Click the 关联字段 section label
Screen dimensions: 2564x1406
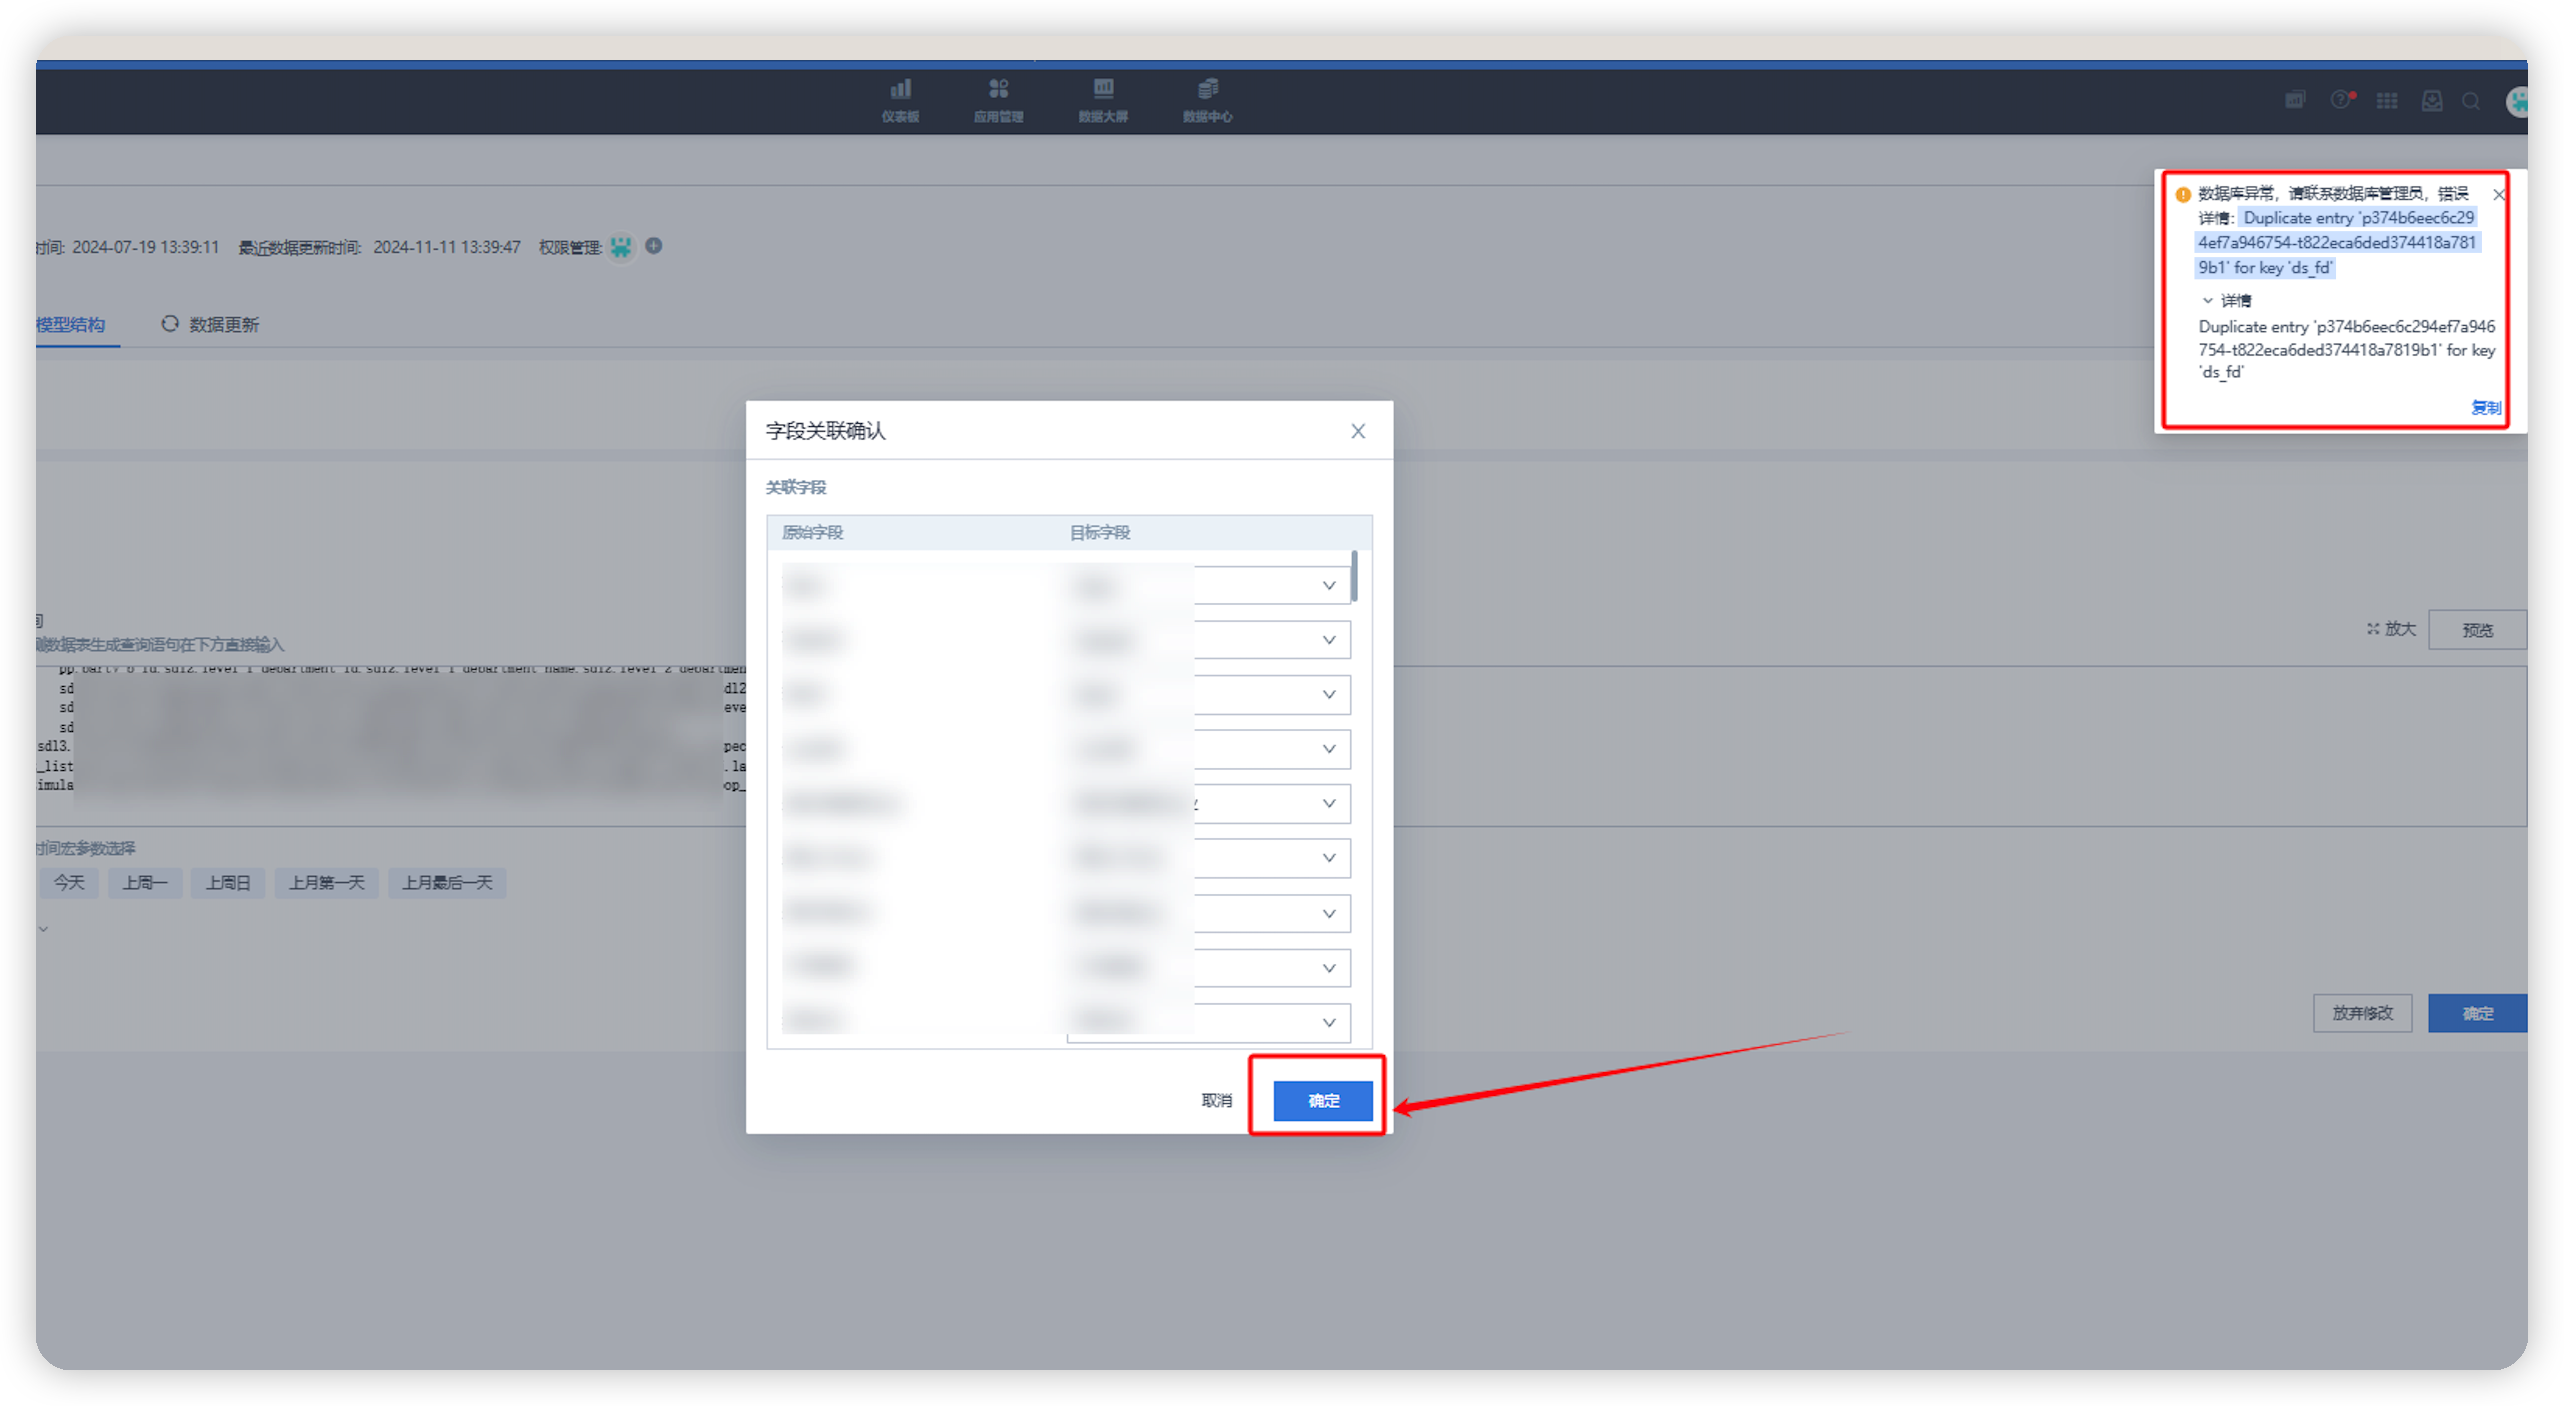(795, 487)
